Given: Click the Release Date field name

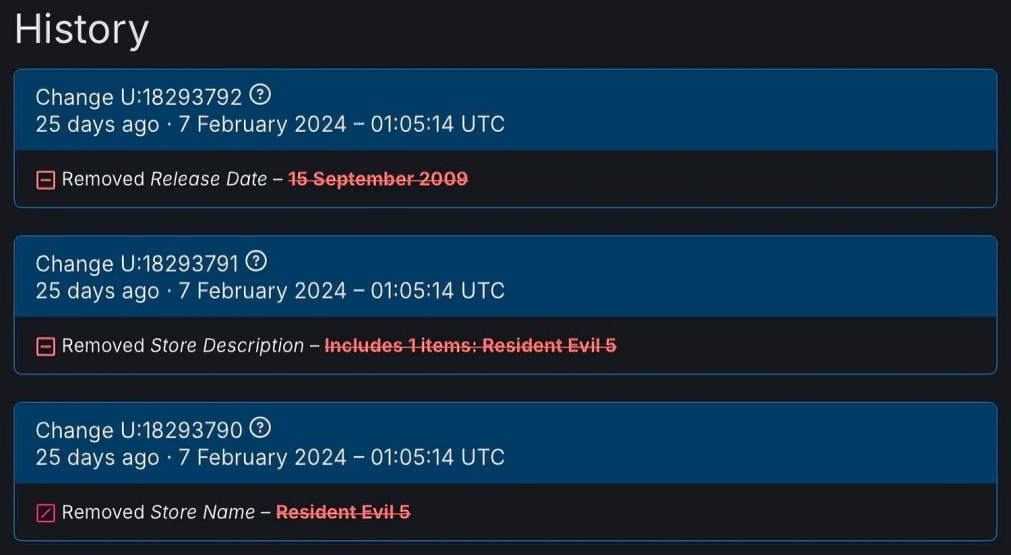Looking at the screenshot, I should click(208, 179).
